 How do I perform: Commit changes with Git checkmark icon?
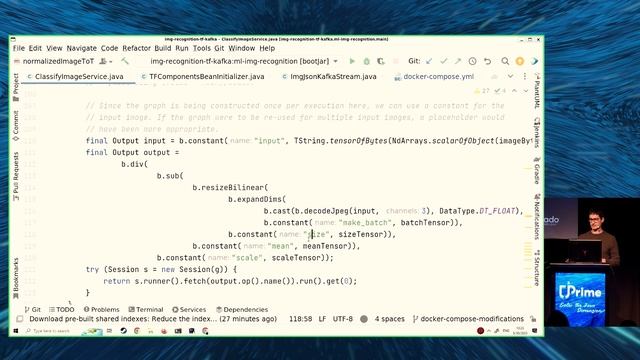444,61
